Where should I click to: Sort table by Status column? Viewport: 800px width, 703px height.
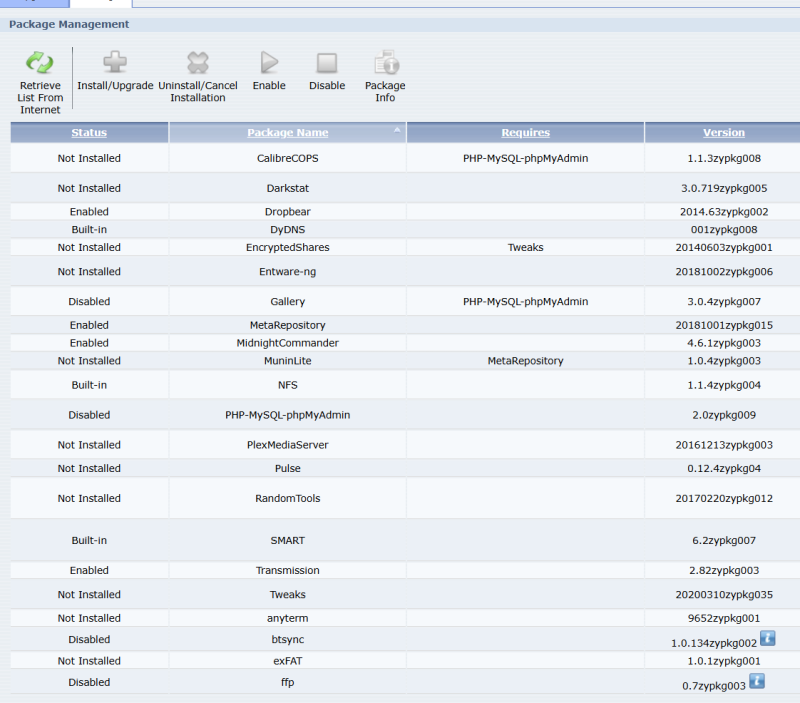89,133
